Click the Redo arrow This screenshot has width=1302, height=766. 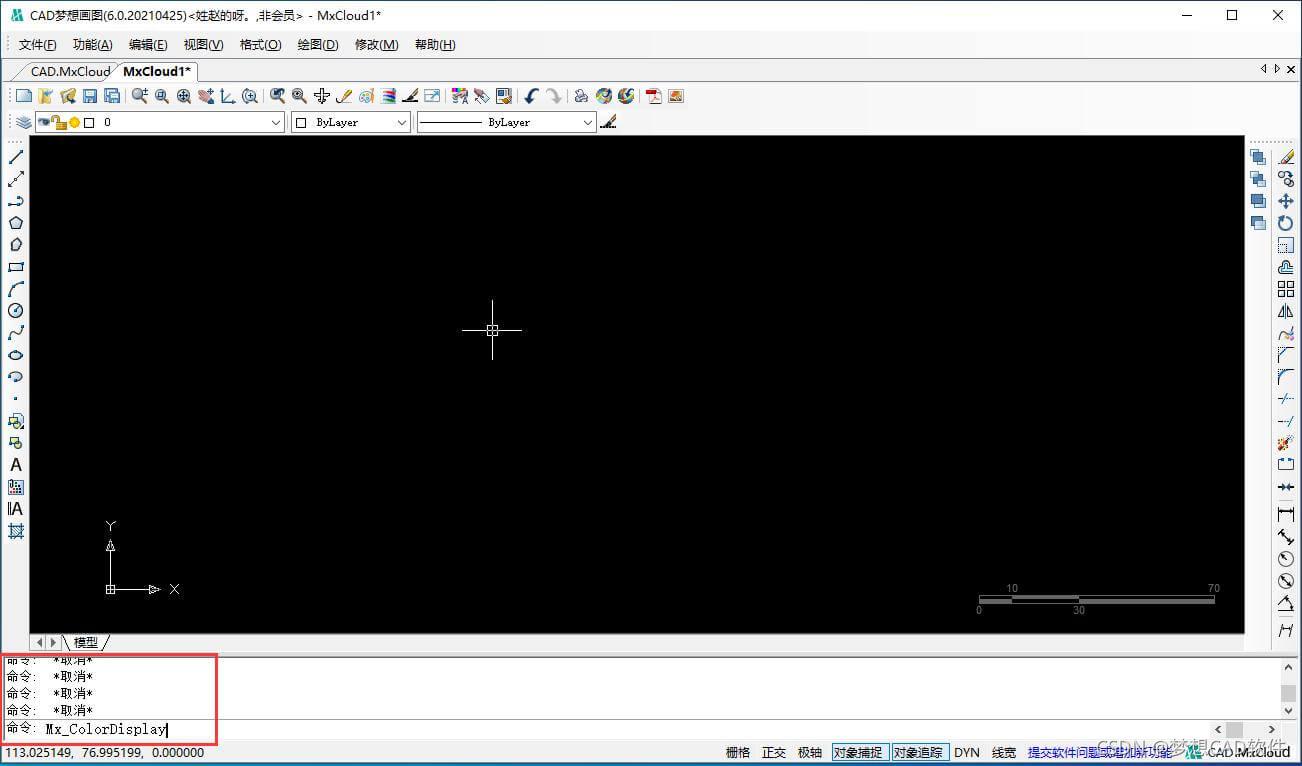[x=553, y=96]
